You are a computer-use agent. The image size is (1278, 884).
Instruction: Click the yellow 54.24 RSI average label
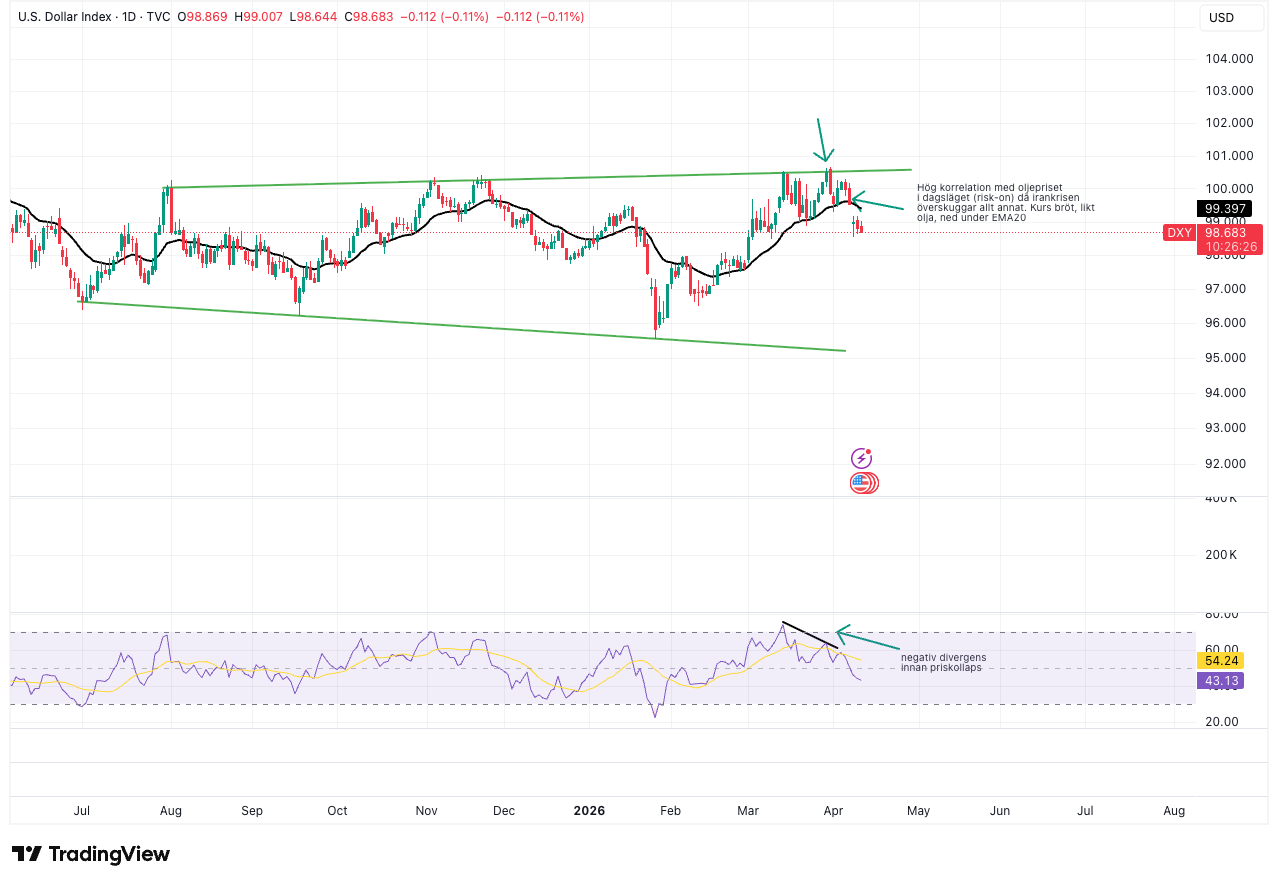tap(1221, 661)
